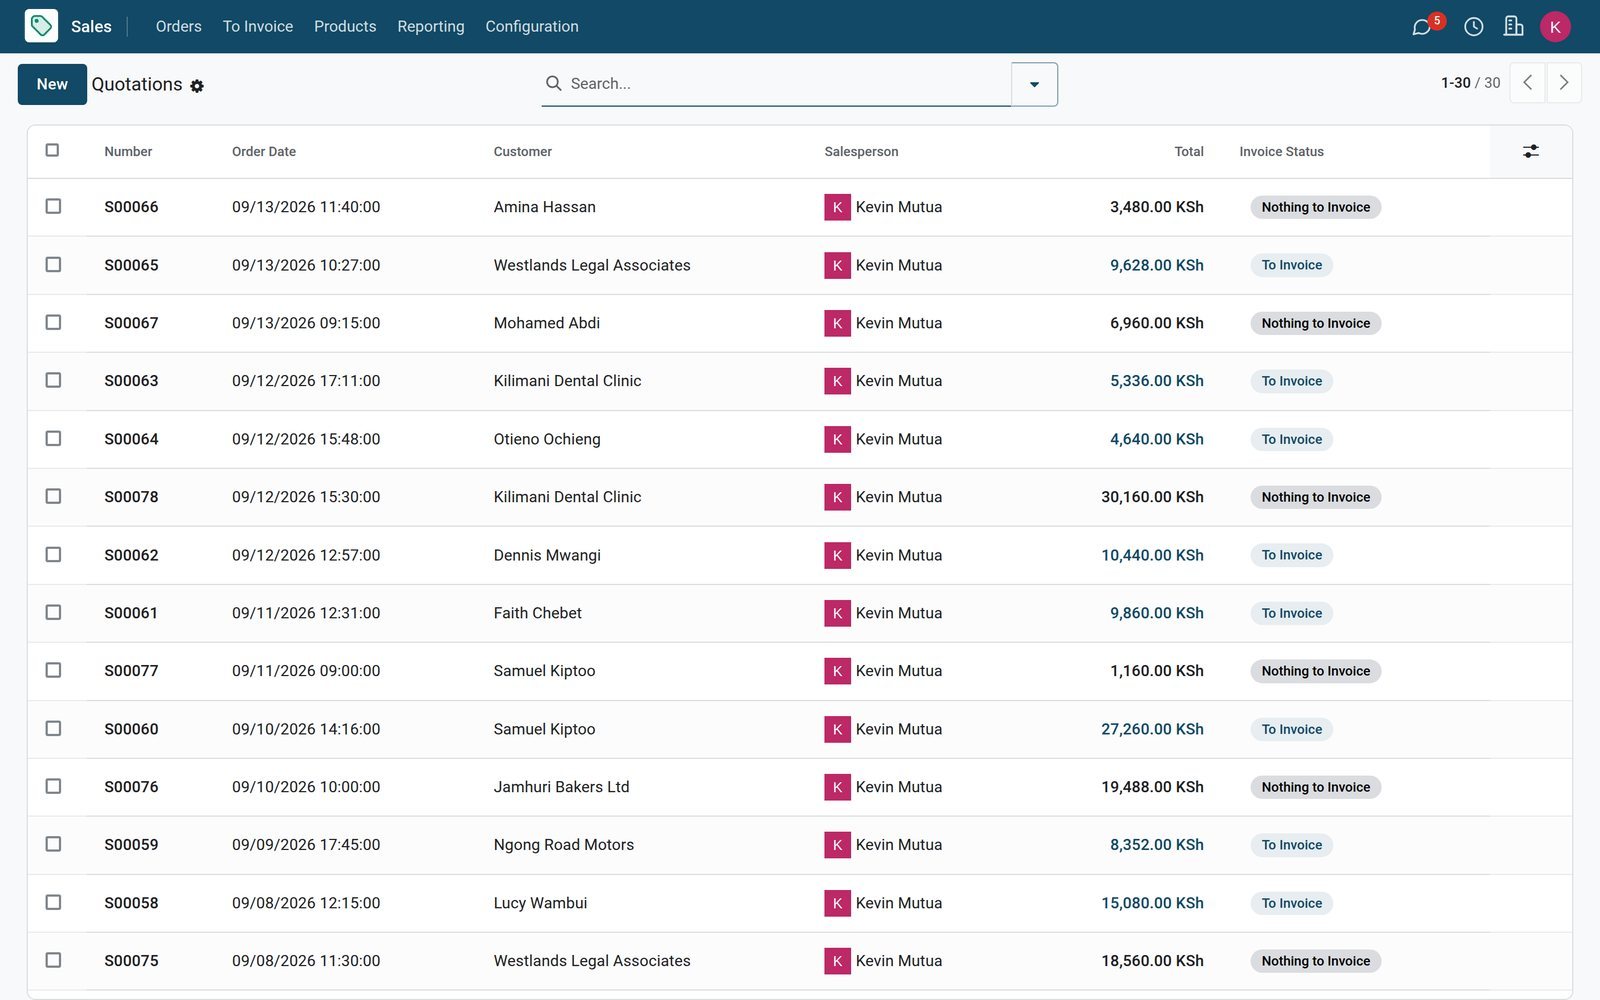Click salesperson avatar in S00064 row
The height and width of the screenshot is (1000, 1600).
837,439
